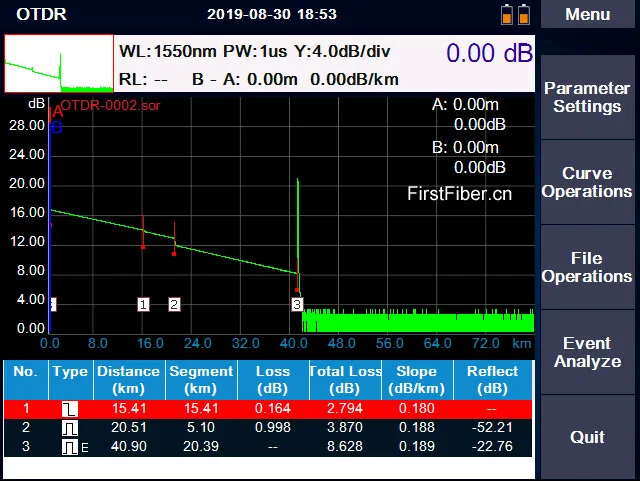
Task: Click event marker 3 at fiber end
Action: (297, 304)
